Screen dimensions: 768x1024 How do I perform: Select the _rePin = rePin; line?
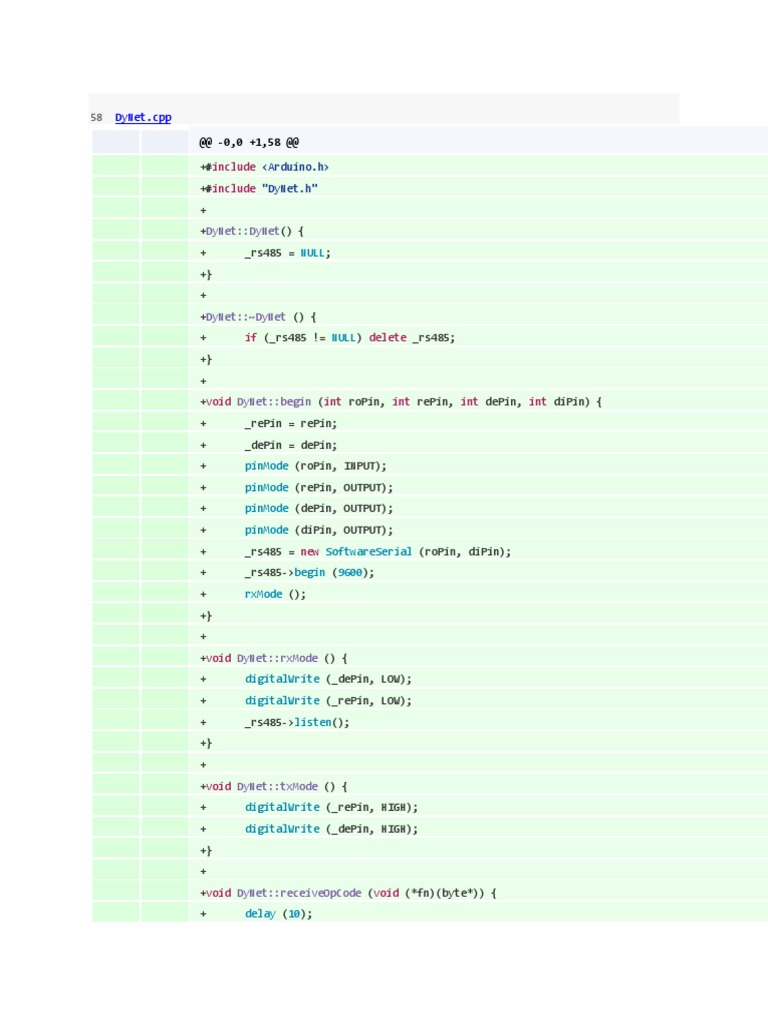click(291, 423)
